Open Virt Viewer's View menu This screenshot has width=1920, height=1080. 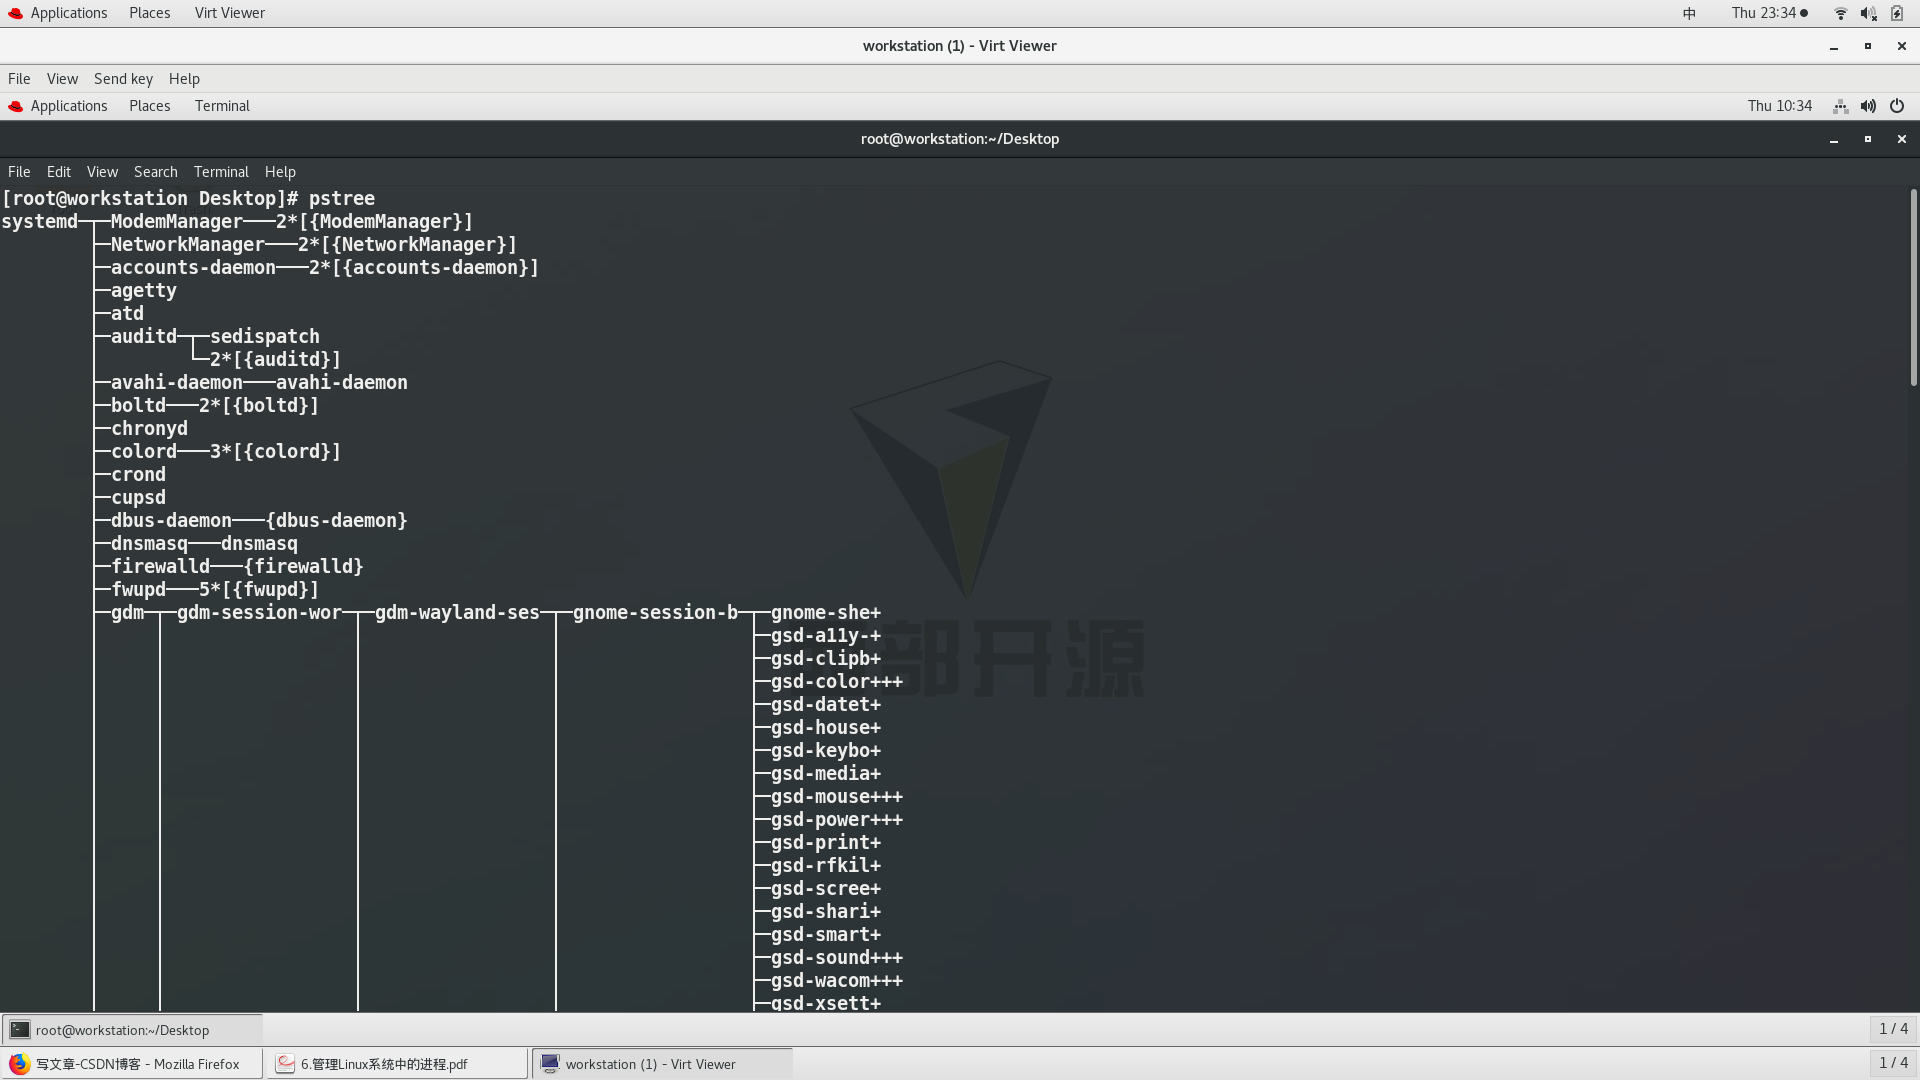click(62, 79)
